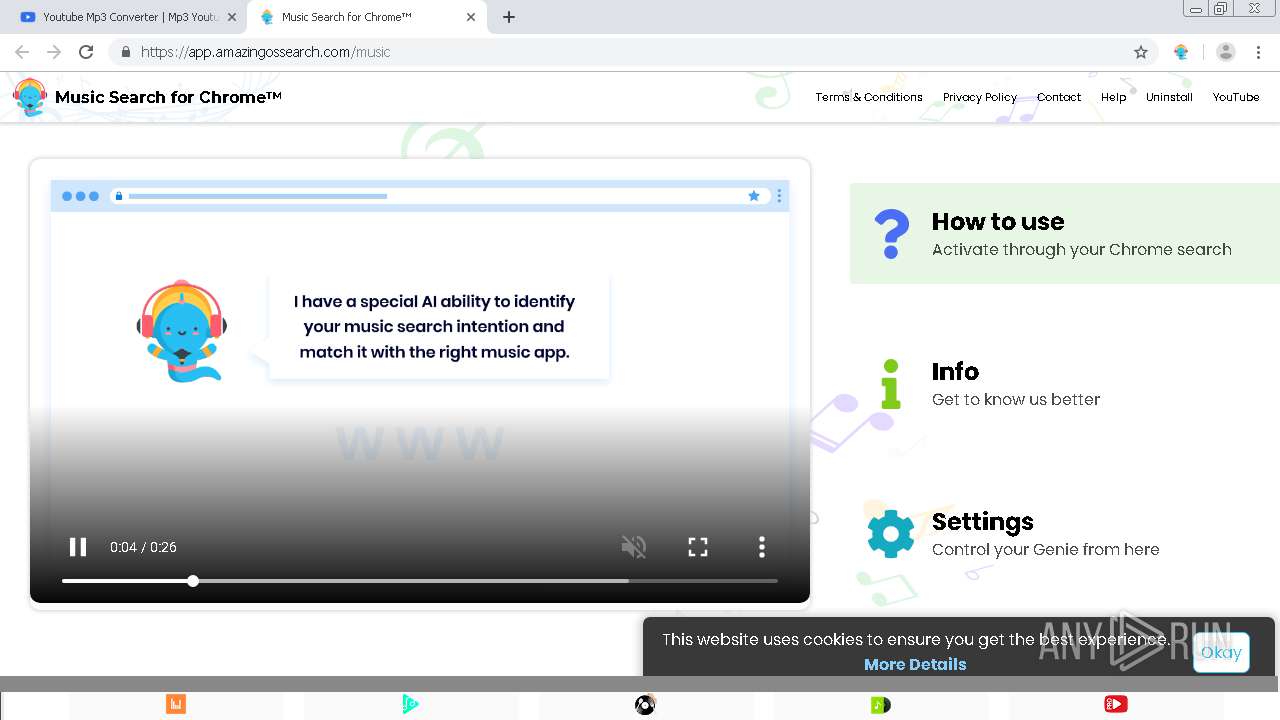1280x720 pixels.
Task: Reload the current page
Action: (86, 52)
